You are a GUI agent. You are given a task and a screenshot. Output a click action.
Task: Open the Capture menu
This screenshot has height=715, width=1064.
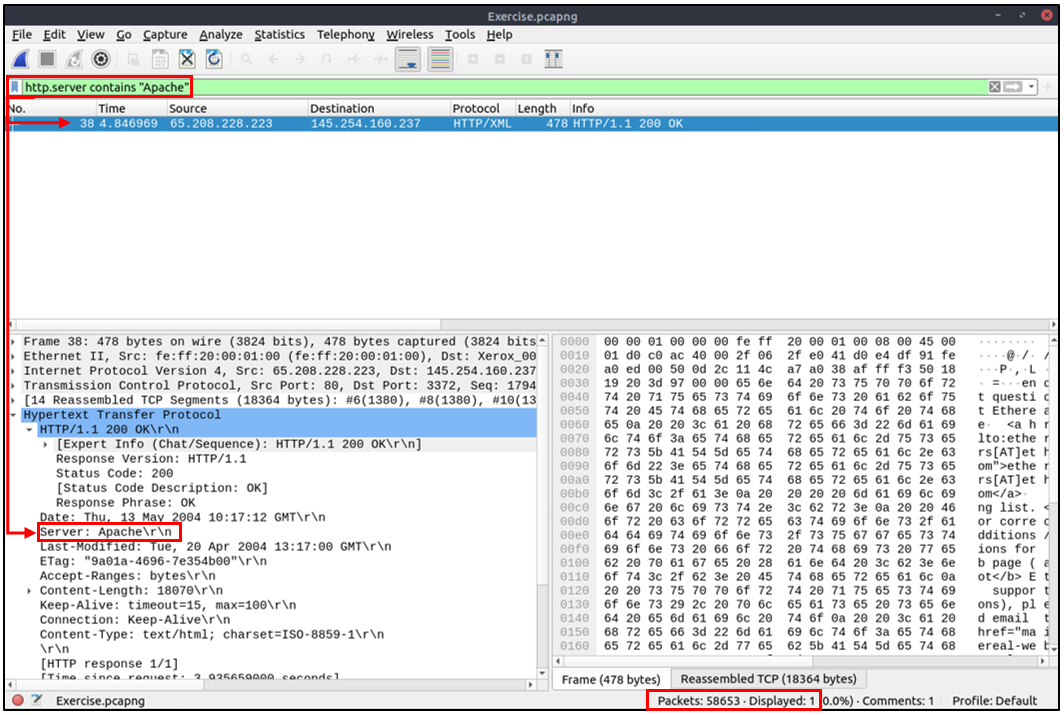[165, 35]
